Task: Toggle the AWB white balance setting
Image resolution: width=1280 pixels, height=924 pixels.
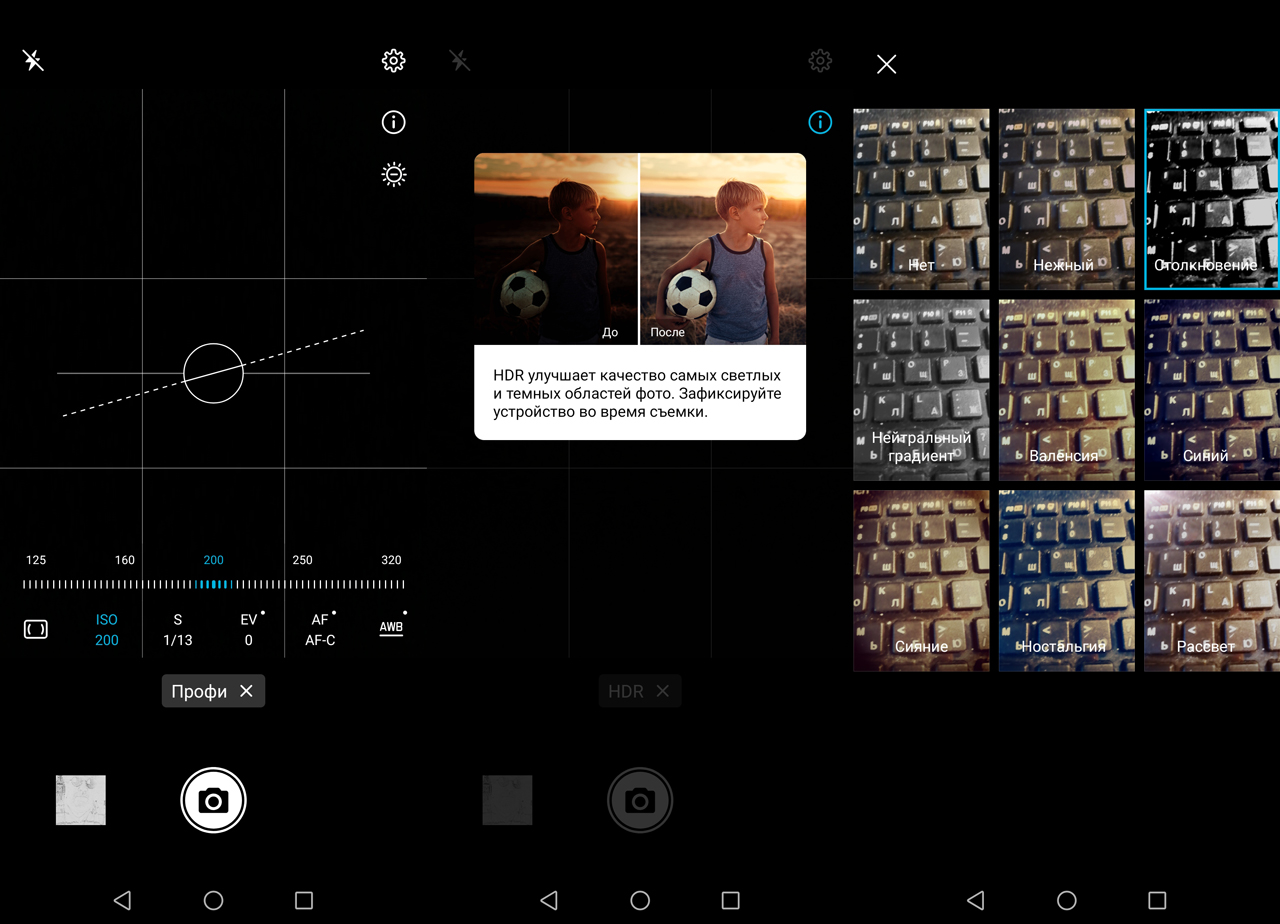Action: (x=391, y=629)
